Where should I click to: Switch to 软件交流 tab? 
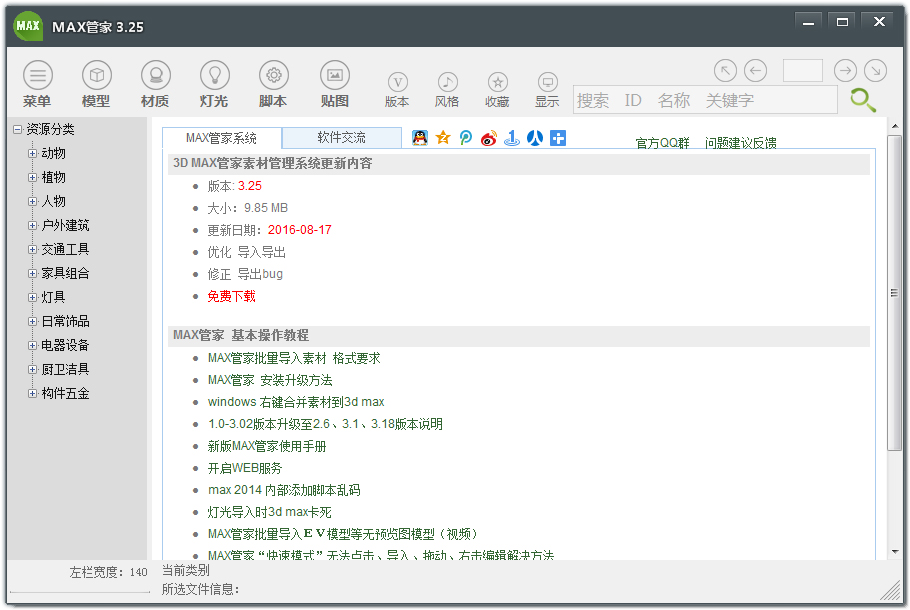pyautogui.click(x=342, y=138)
